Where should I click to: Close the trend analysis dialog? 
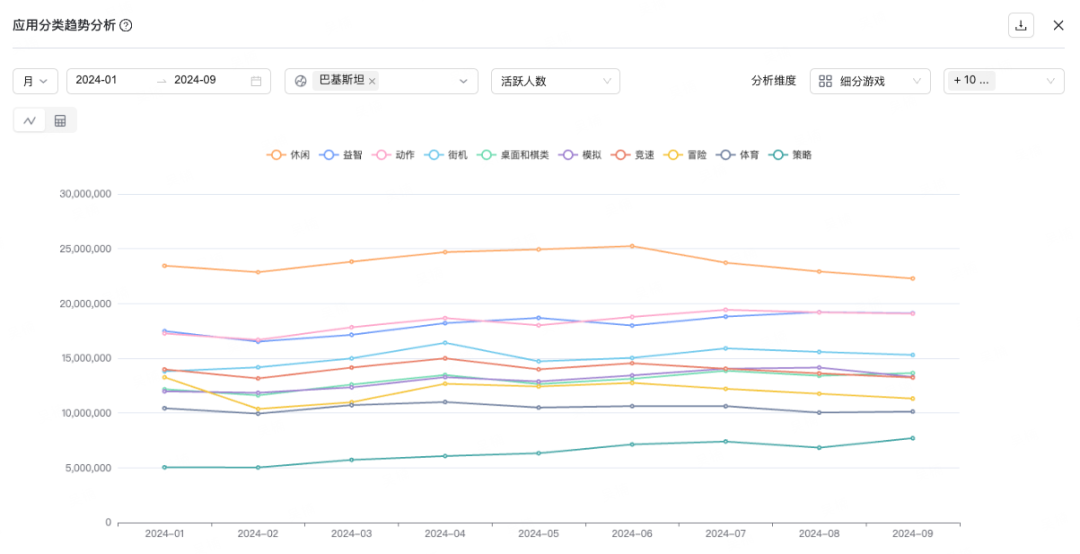pyautogui.click(x=1058, y=25)
